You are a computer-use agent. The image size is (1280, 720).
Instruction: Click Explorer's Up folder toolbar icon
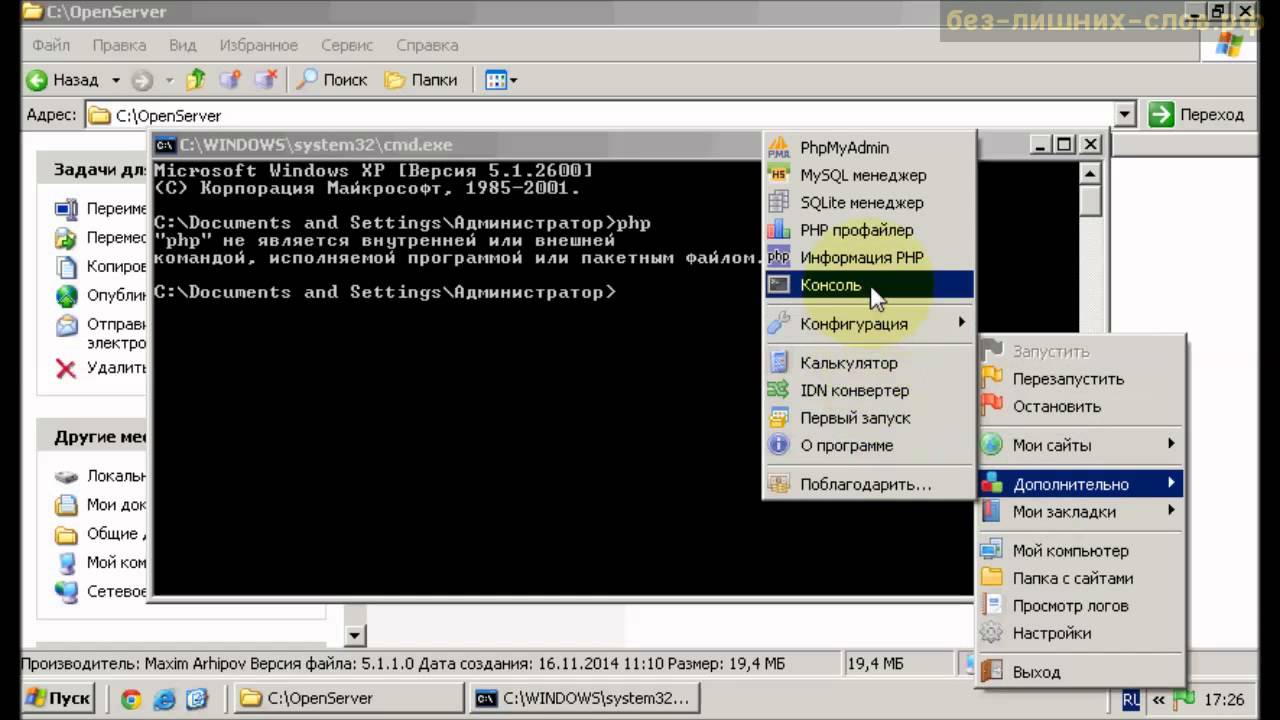click(196, 80)
